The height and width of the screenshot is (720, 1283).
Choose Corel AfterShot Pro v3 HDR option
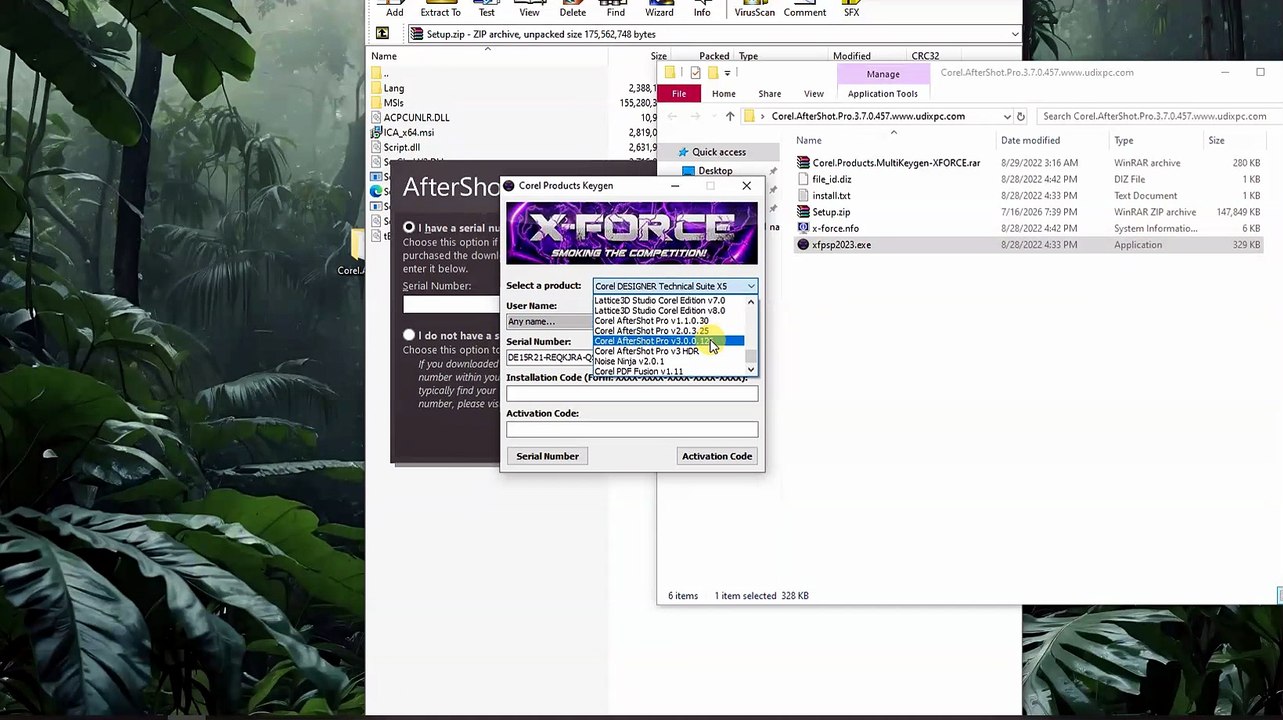[646, 351]
